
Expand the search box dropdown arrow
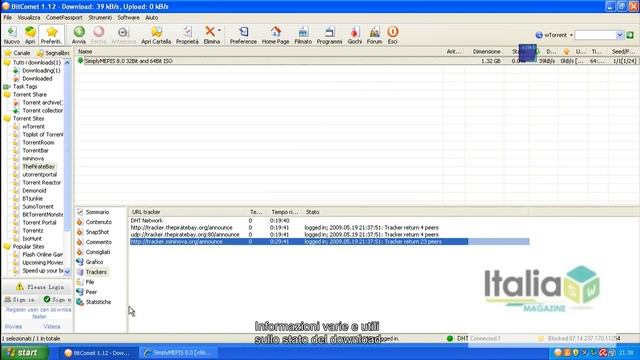[620, 35]
